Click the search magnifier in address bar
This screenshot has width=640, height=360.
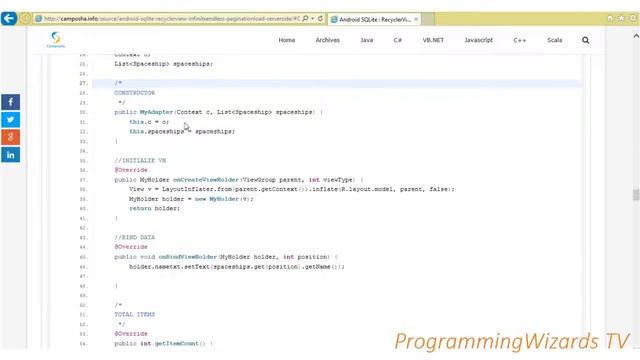coord(305,18)
